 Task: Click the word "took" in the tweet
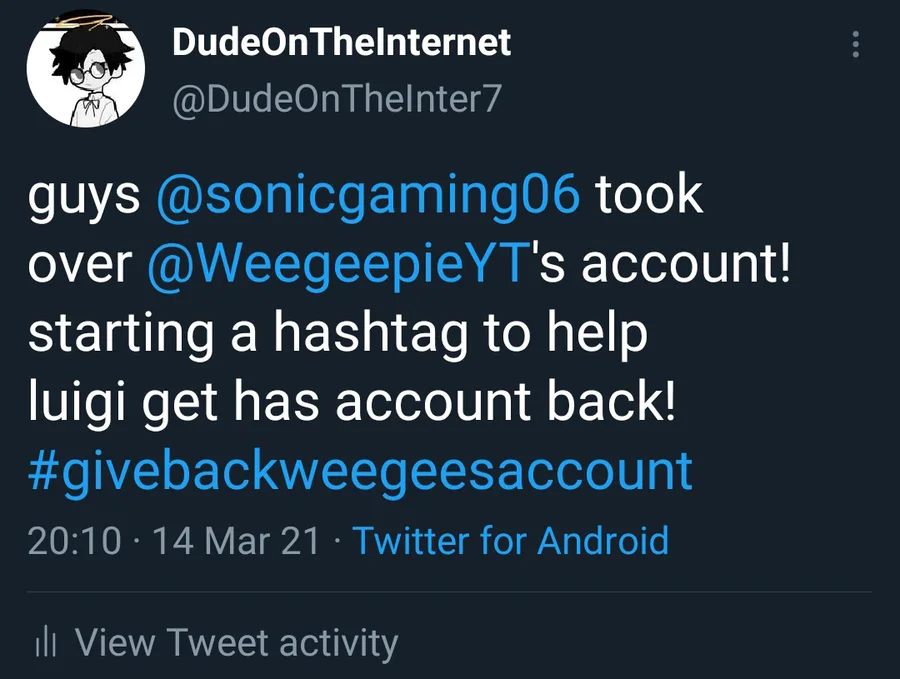tap(650, 194)
